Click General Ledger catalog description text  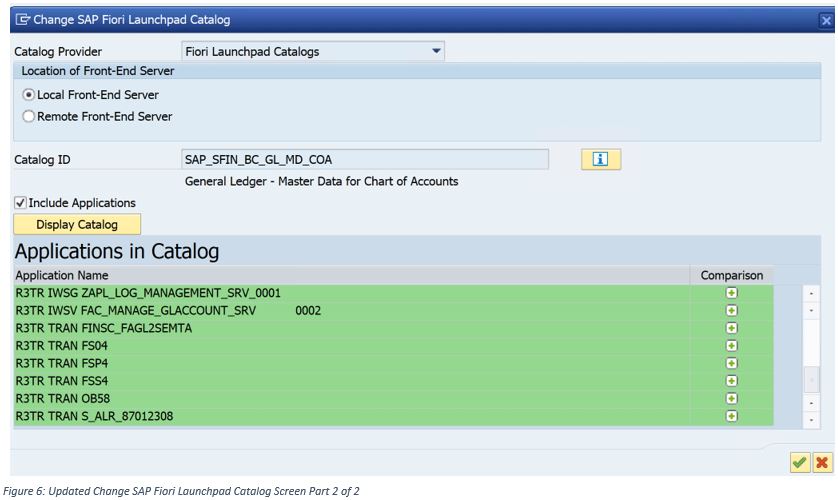(321, 181)
